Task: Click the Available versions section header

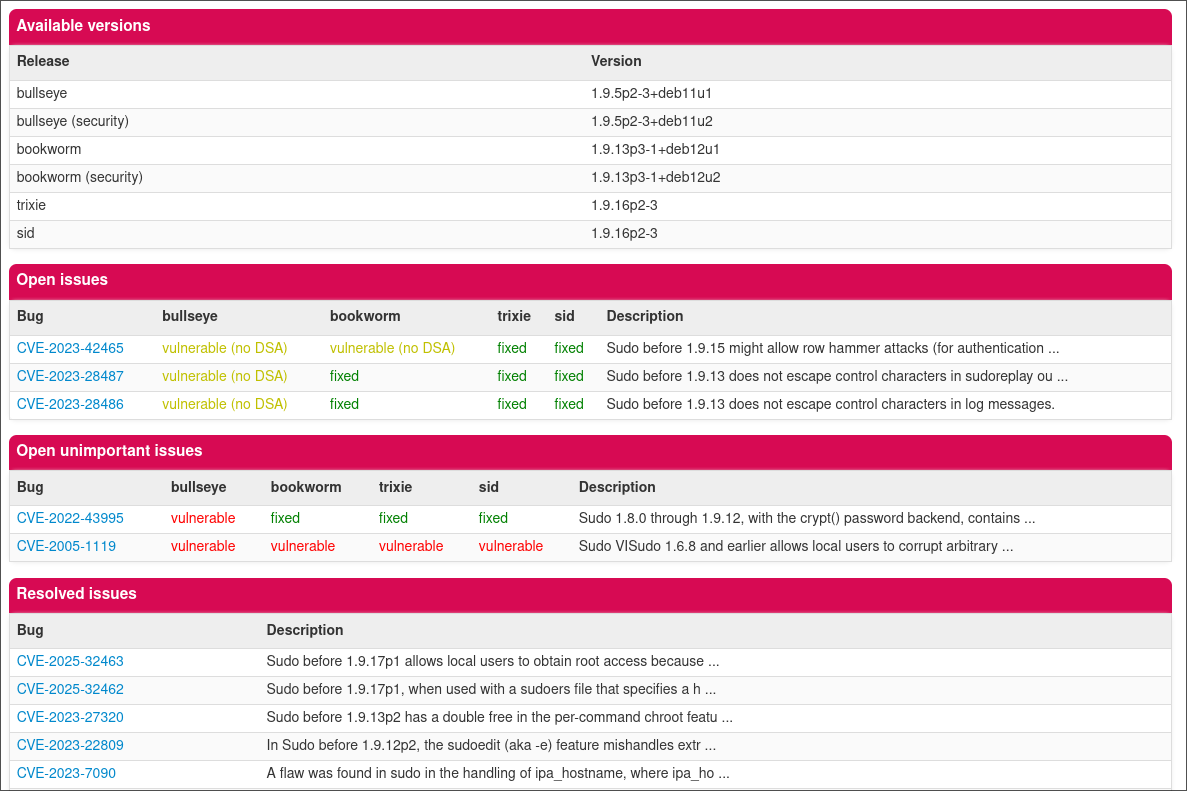Action: click(x=590, y=26)
